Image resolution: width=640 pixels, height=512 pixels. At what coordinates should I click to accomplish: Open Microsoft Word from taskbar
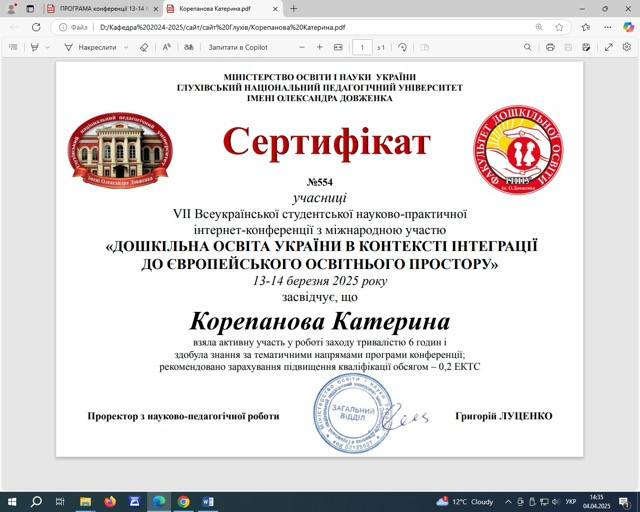pos(208,501)
